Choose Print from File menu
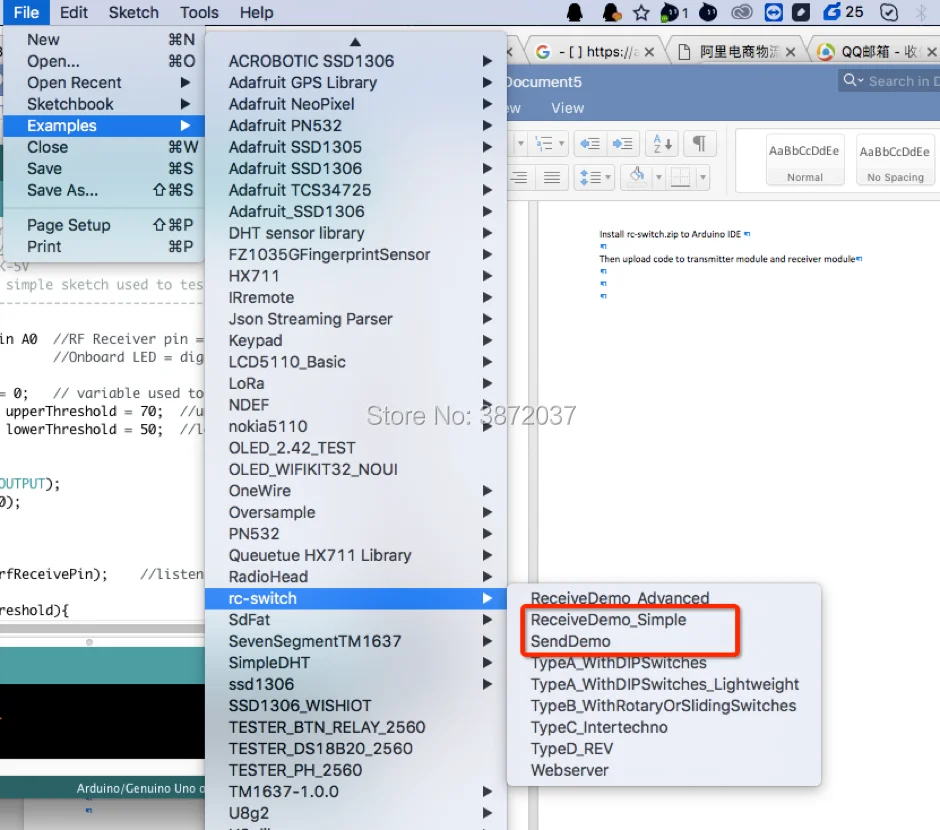The width and height of the screenshot is (940, 830). pyautogui.click(x=104, y=247)
